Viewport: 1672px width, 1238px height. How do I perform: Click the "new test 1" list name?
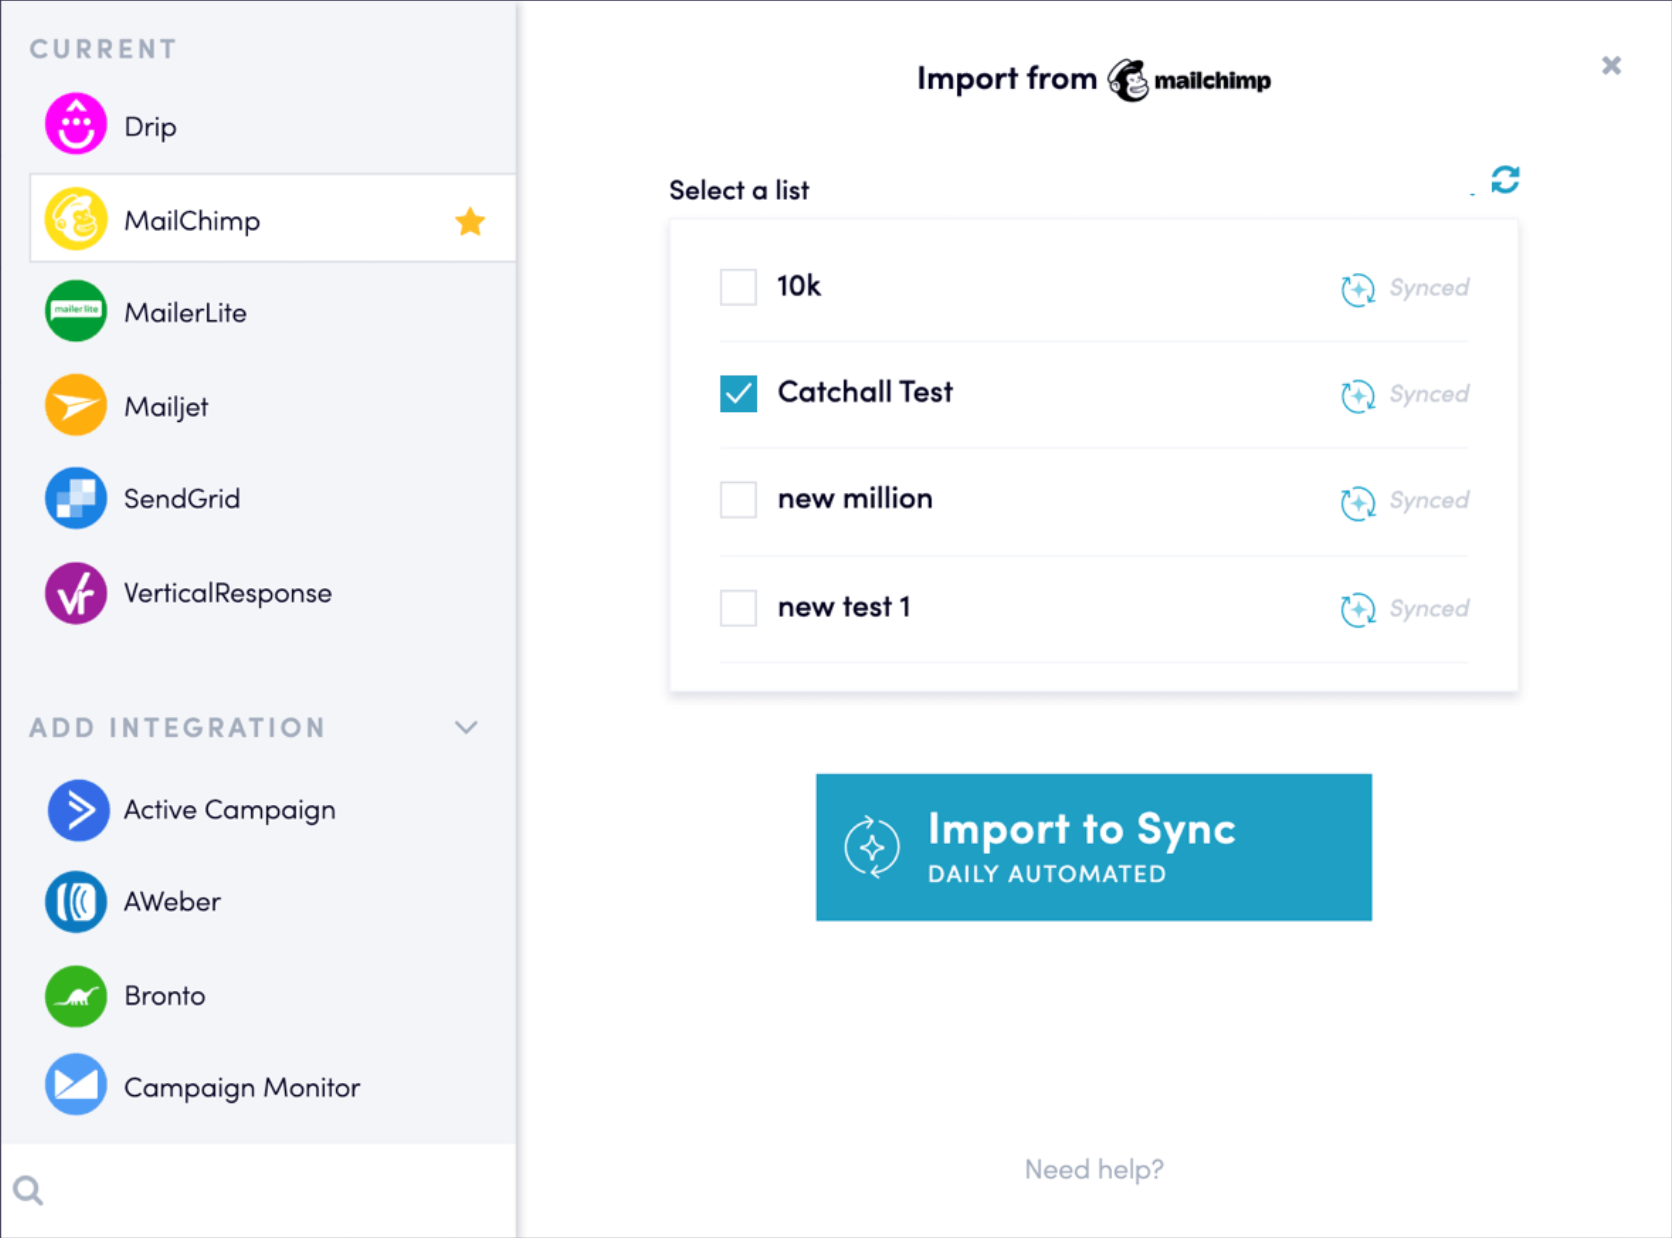844,607
